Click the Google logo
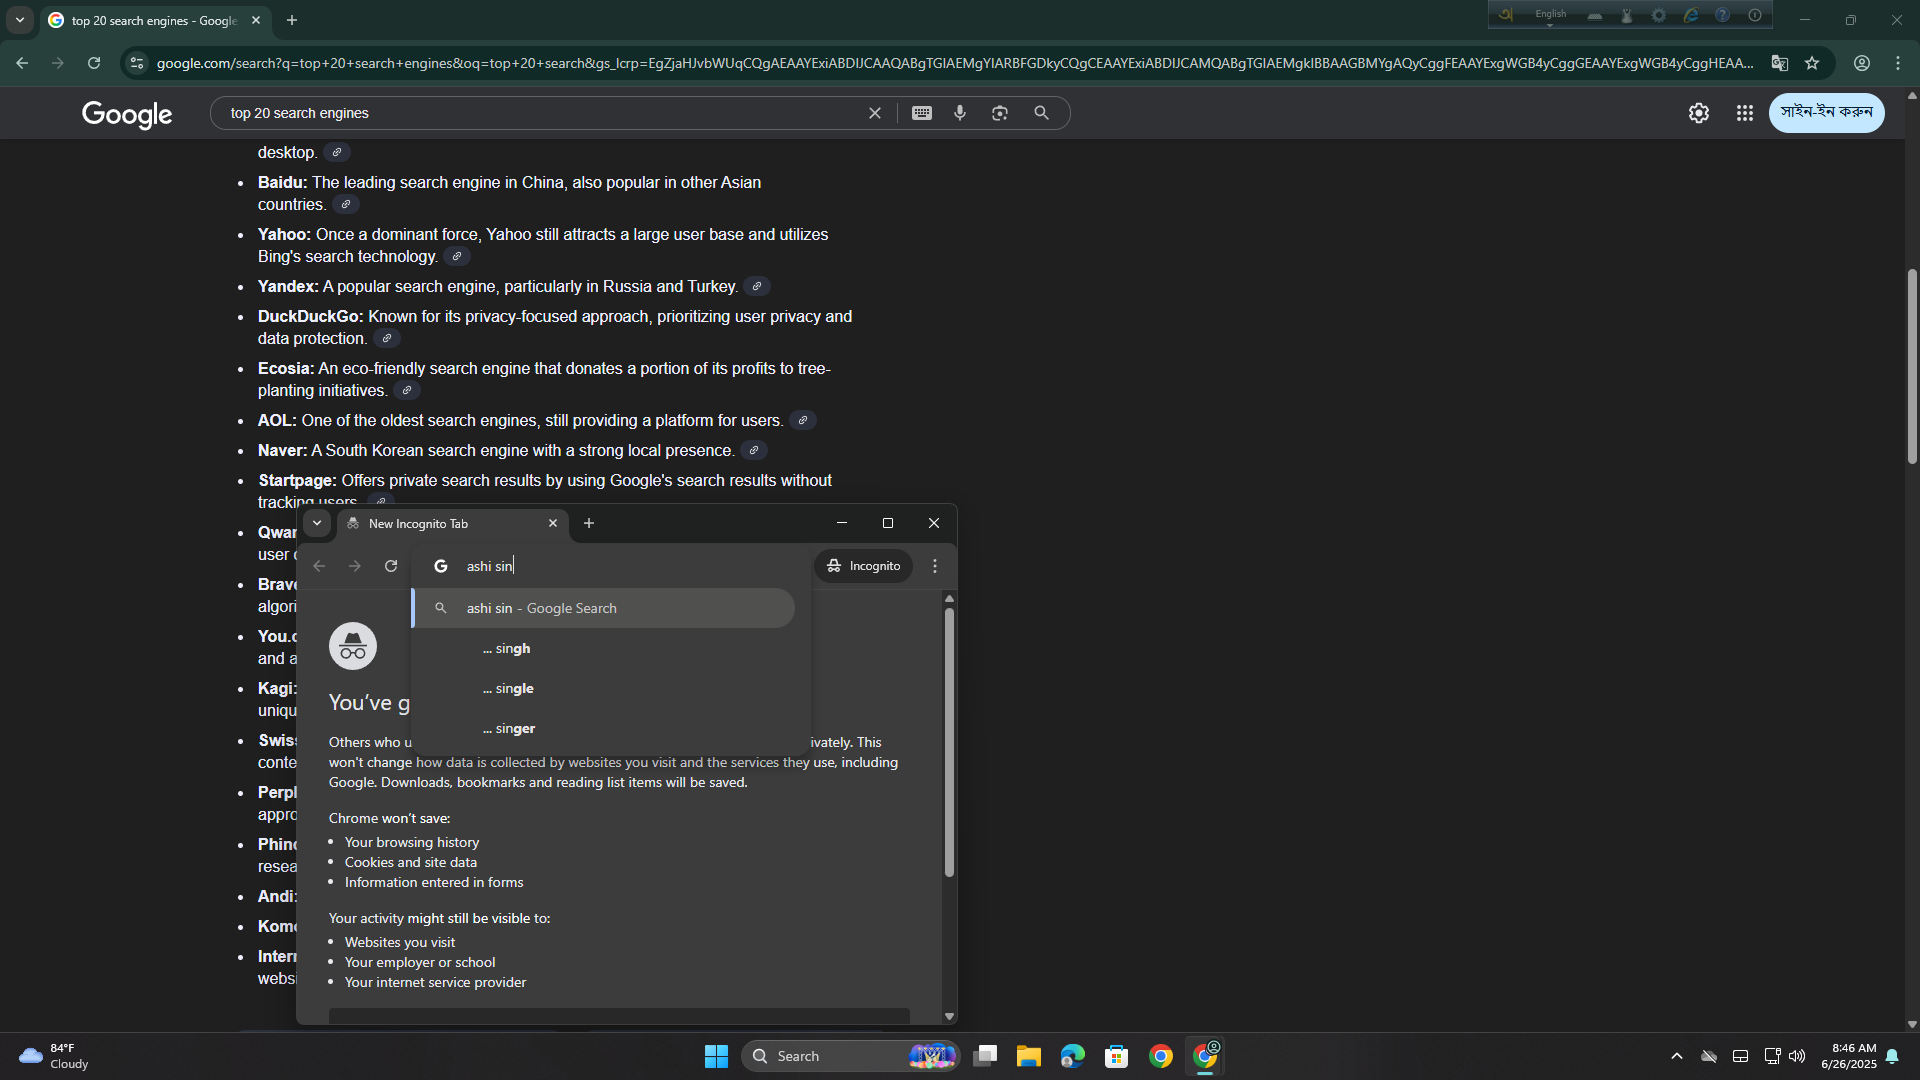The height and width of the screenshot is (1080, 1920). tap(127, 114)
